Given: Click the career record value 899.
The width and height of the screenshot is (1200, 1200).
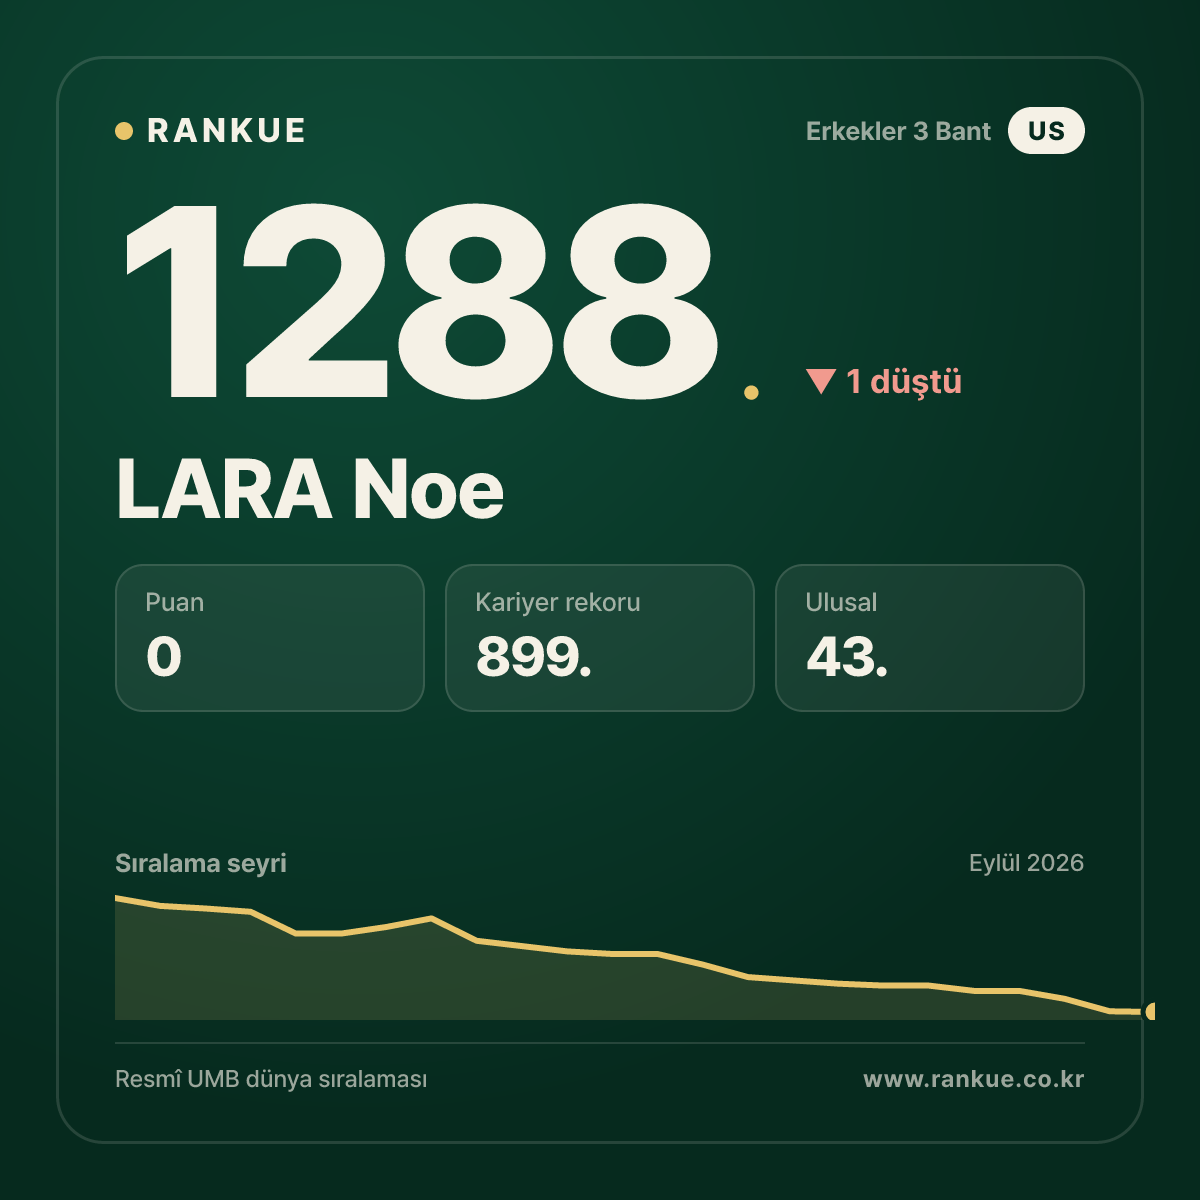Looking at the screenshot, I should (534, 657).
